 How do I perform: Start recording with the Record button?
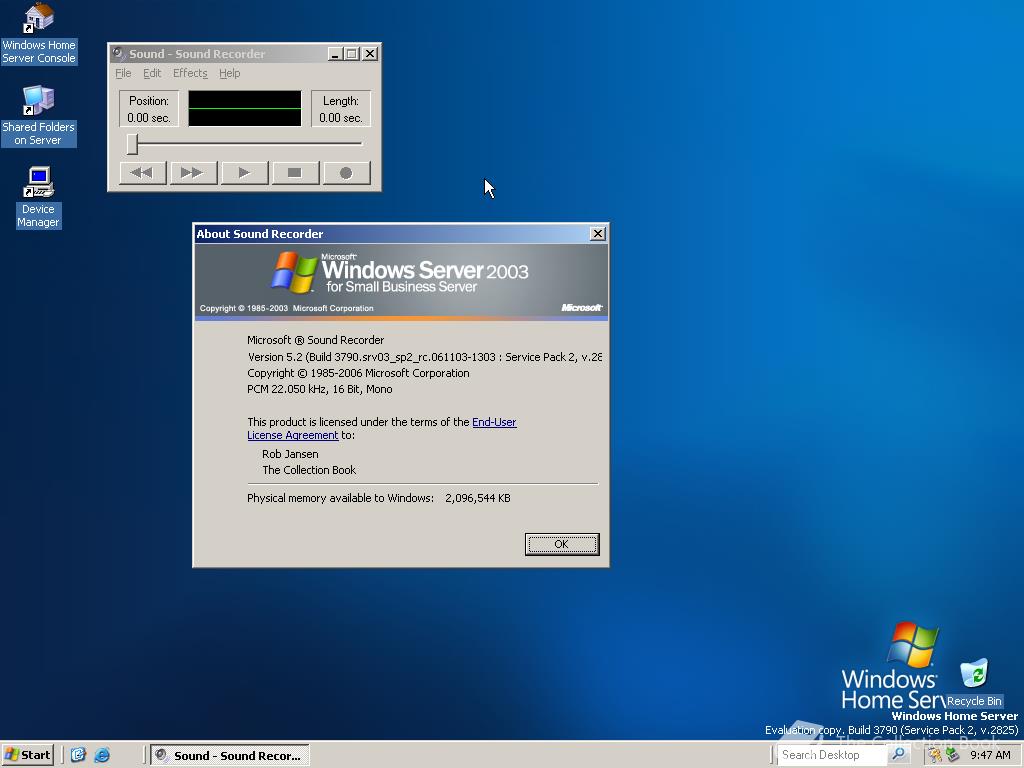coord(346,173)
